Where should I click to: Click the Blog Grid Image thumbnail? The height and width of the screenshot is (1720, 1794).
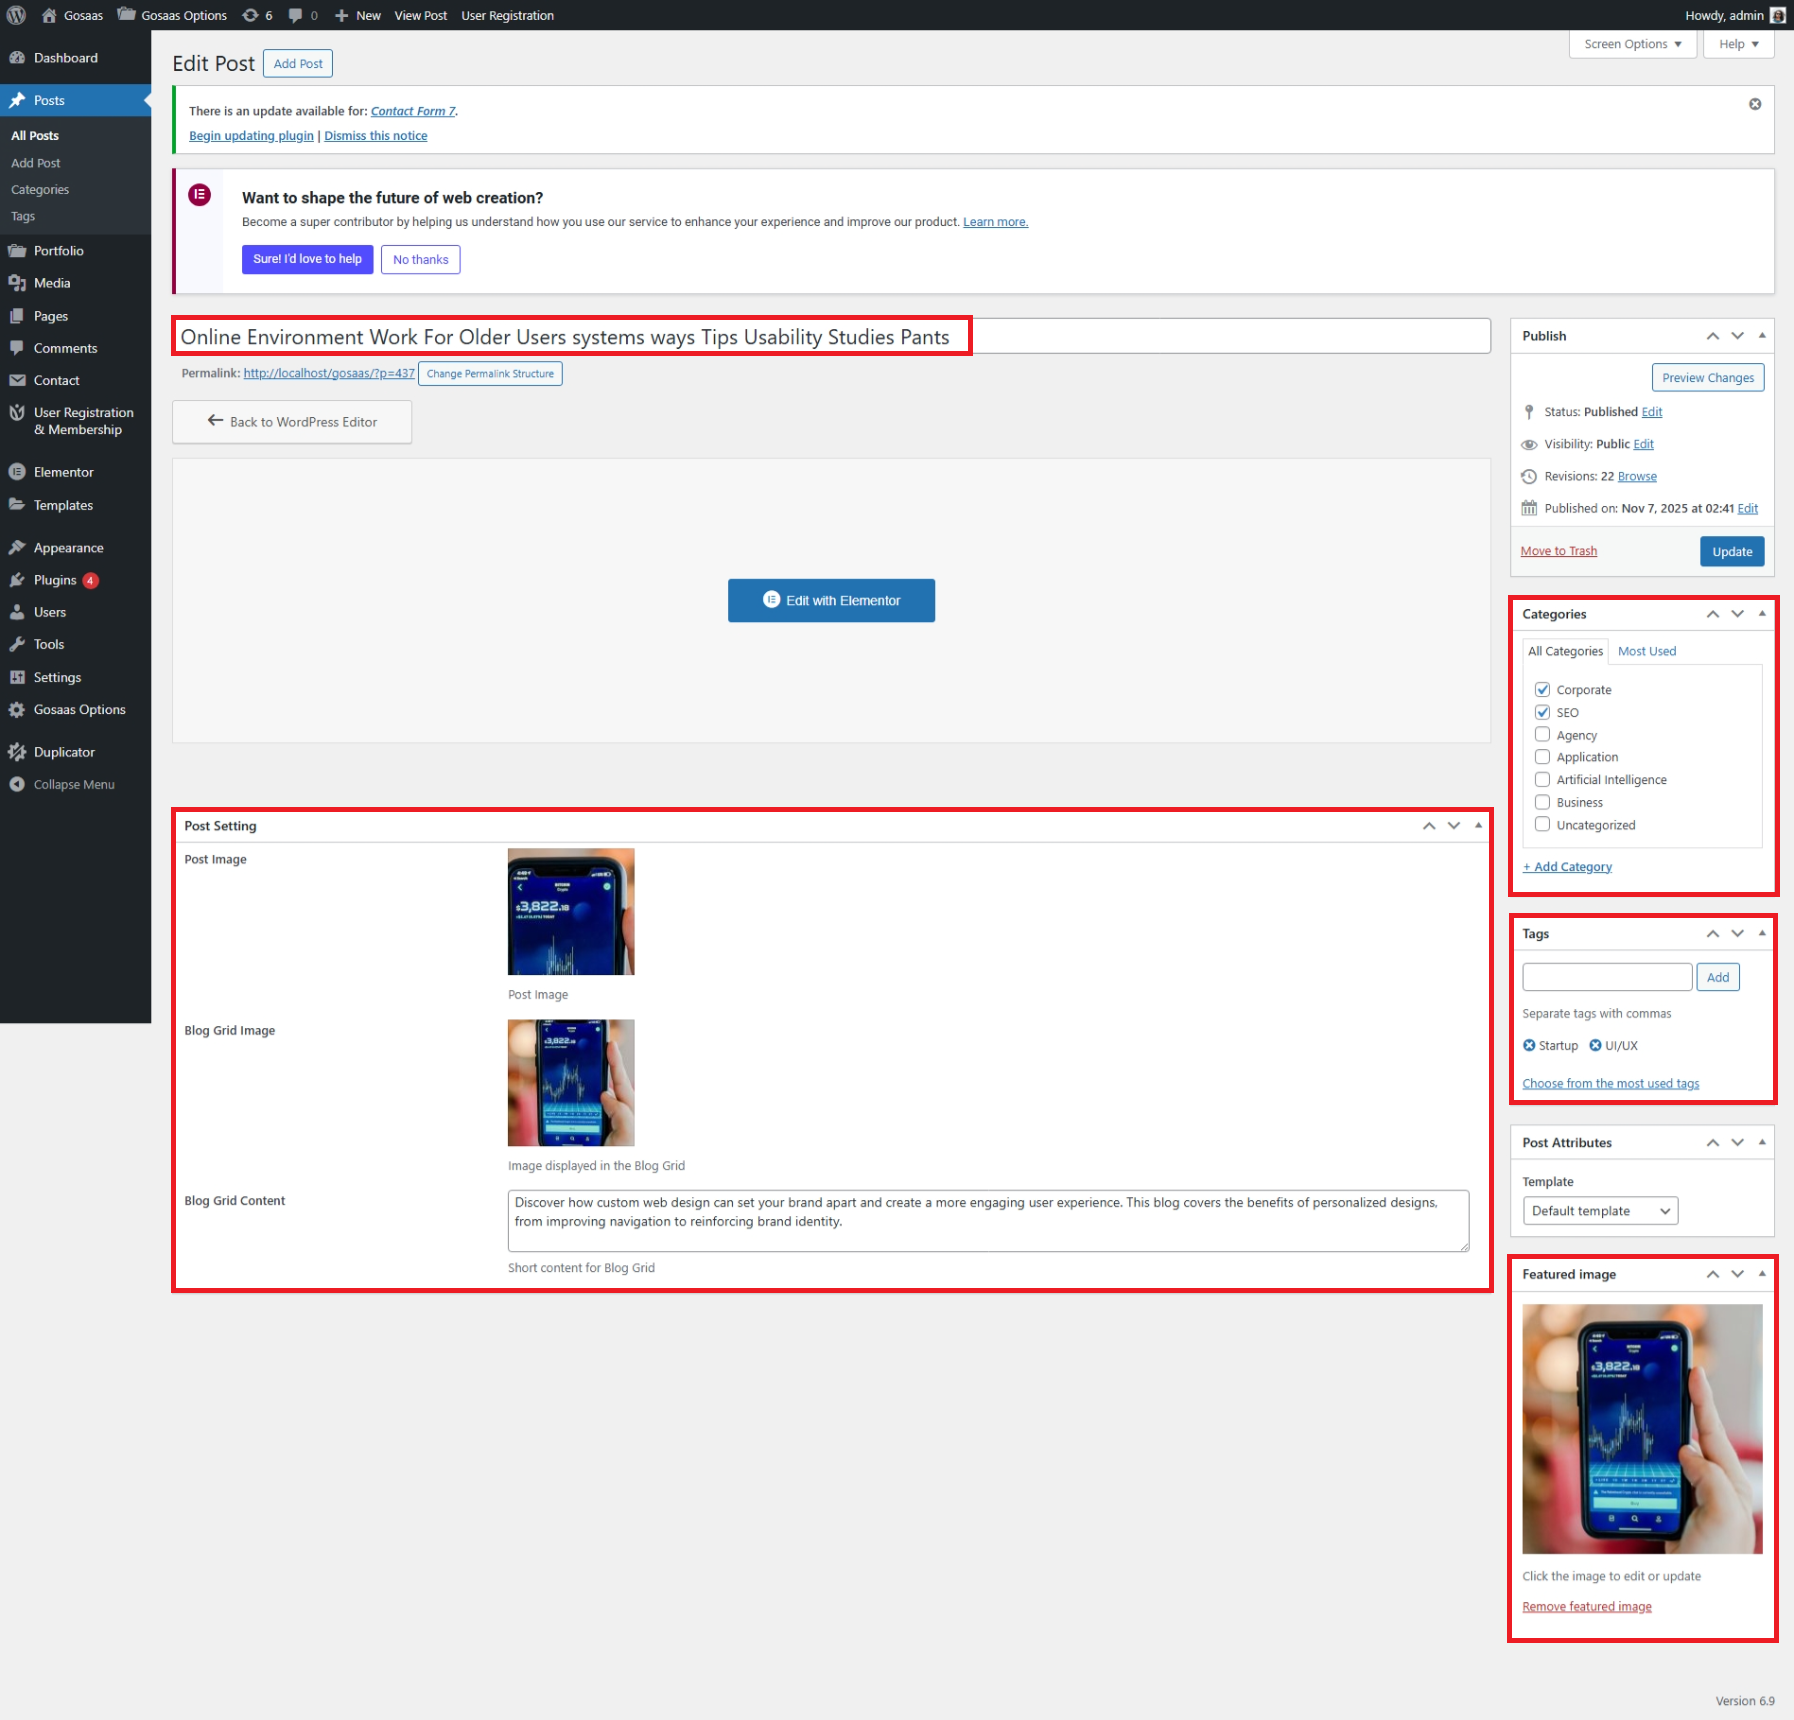coord(570,1082)
